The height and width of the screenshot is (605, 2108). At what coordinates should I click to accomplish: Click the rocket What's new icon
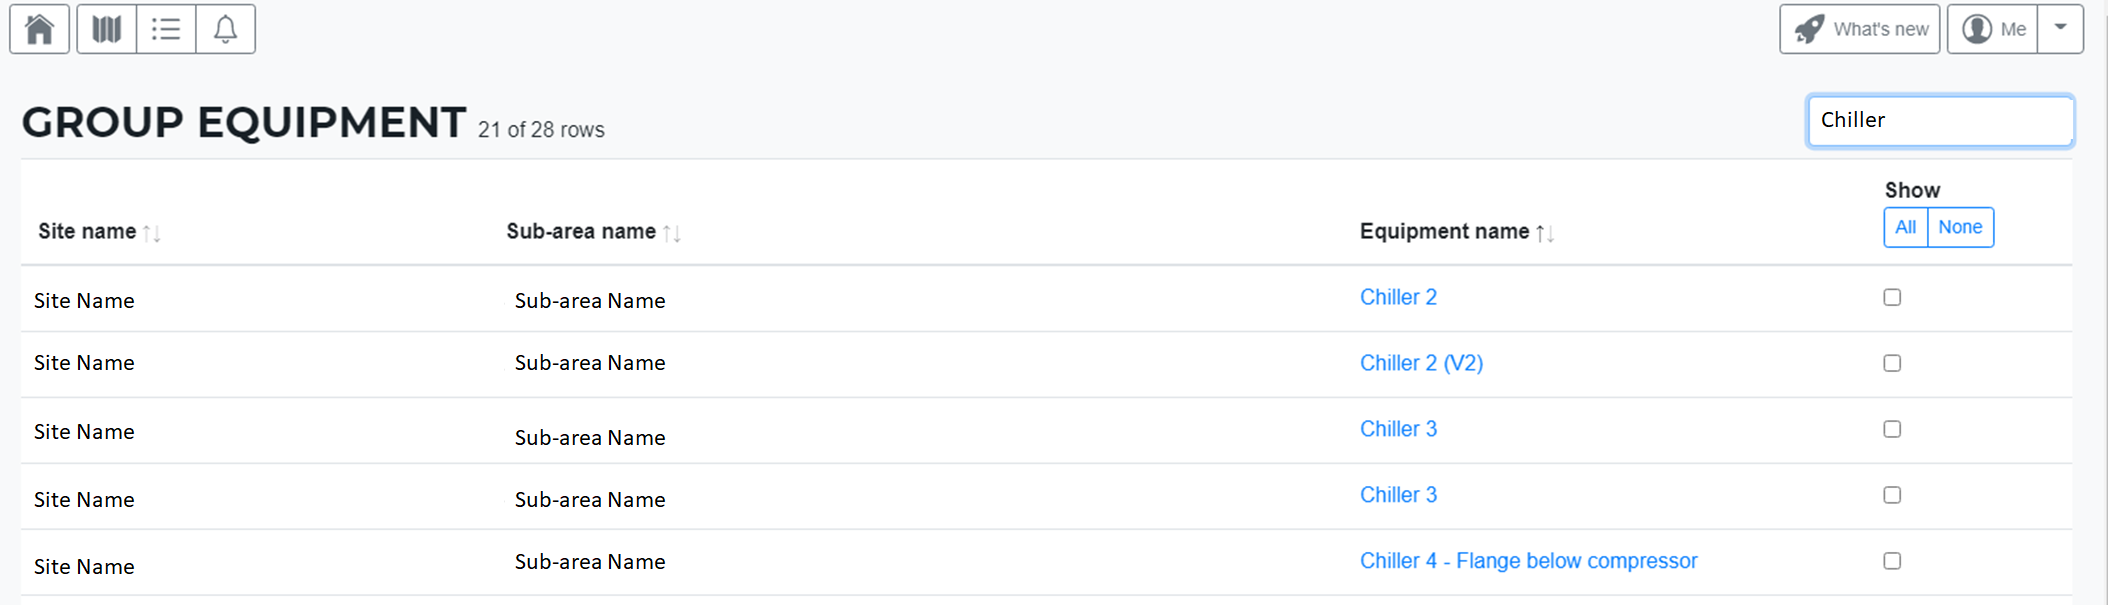pyautogui.click(x=1809, y=29)
